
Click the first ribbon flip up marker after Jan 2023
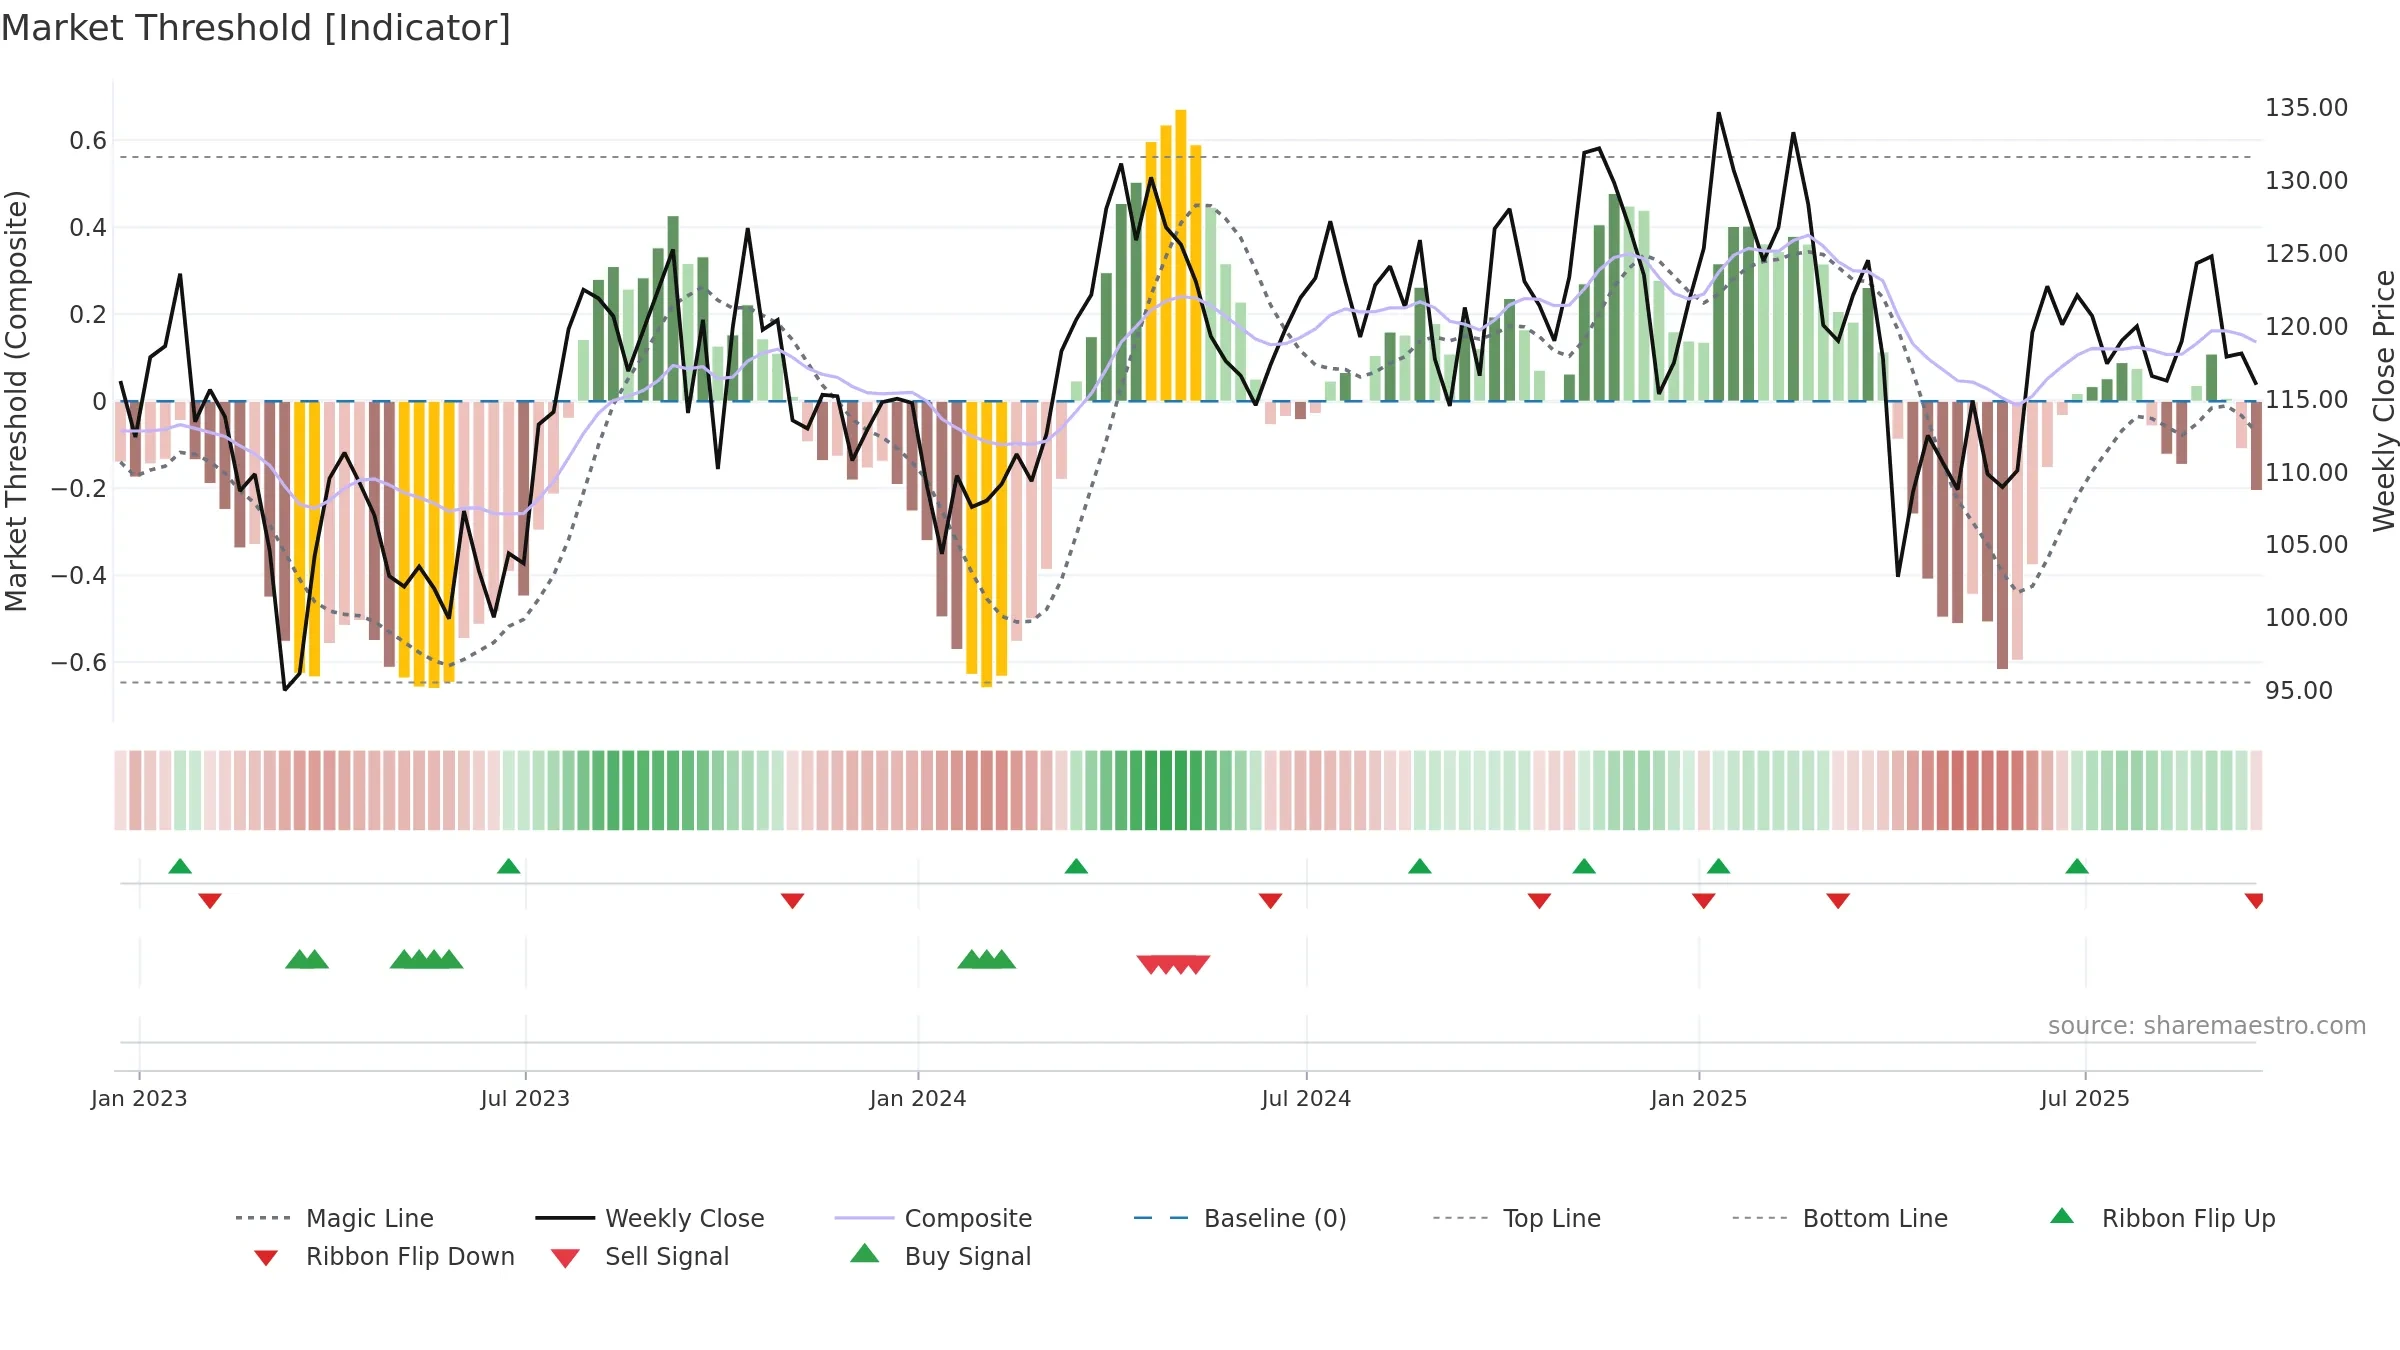(180, 866)
